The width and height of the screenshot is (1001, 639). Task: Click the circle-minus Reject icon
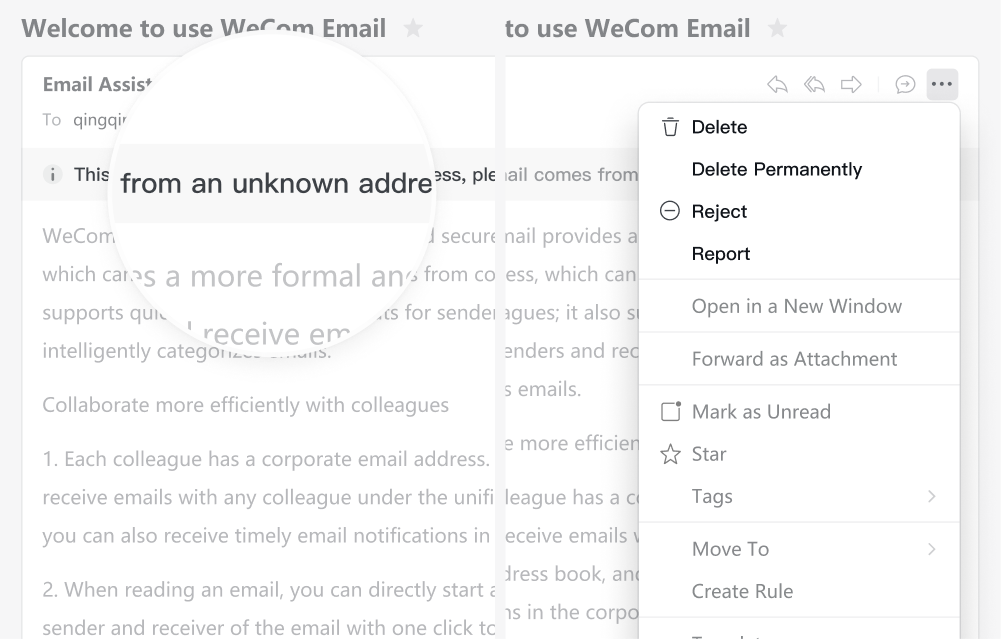(670, 211)
